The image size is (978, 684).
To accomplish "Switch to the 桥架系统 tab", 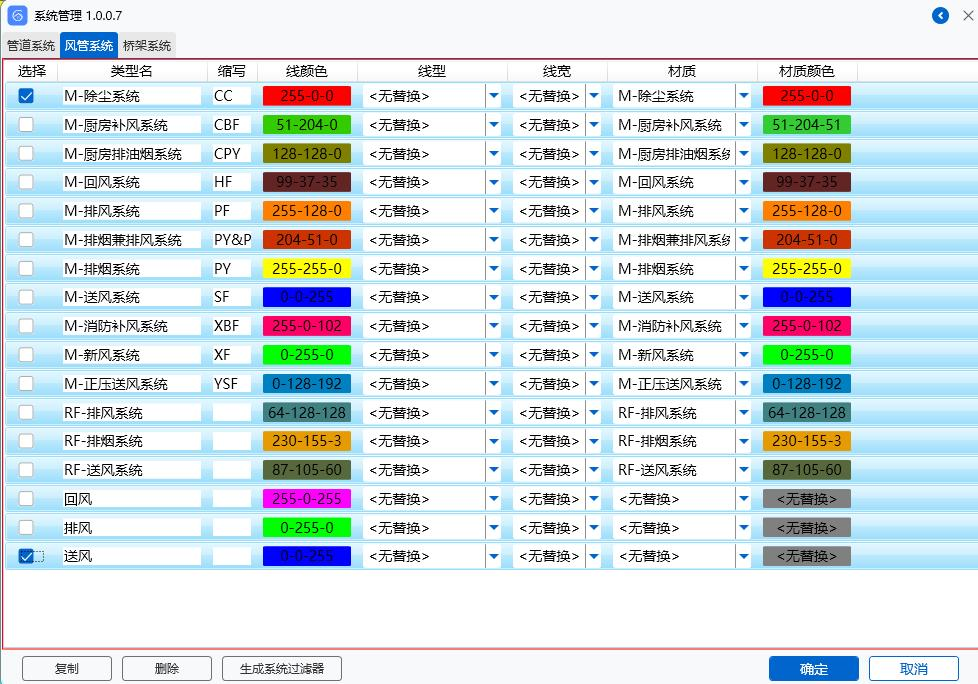I will (147, 46).
